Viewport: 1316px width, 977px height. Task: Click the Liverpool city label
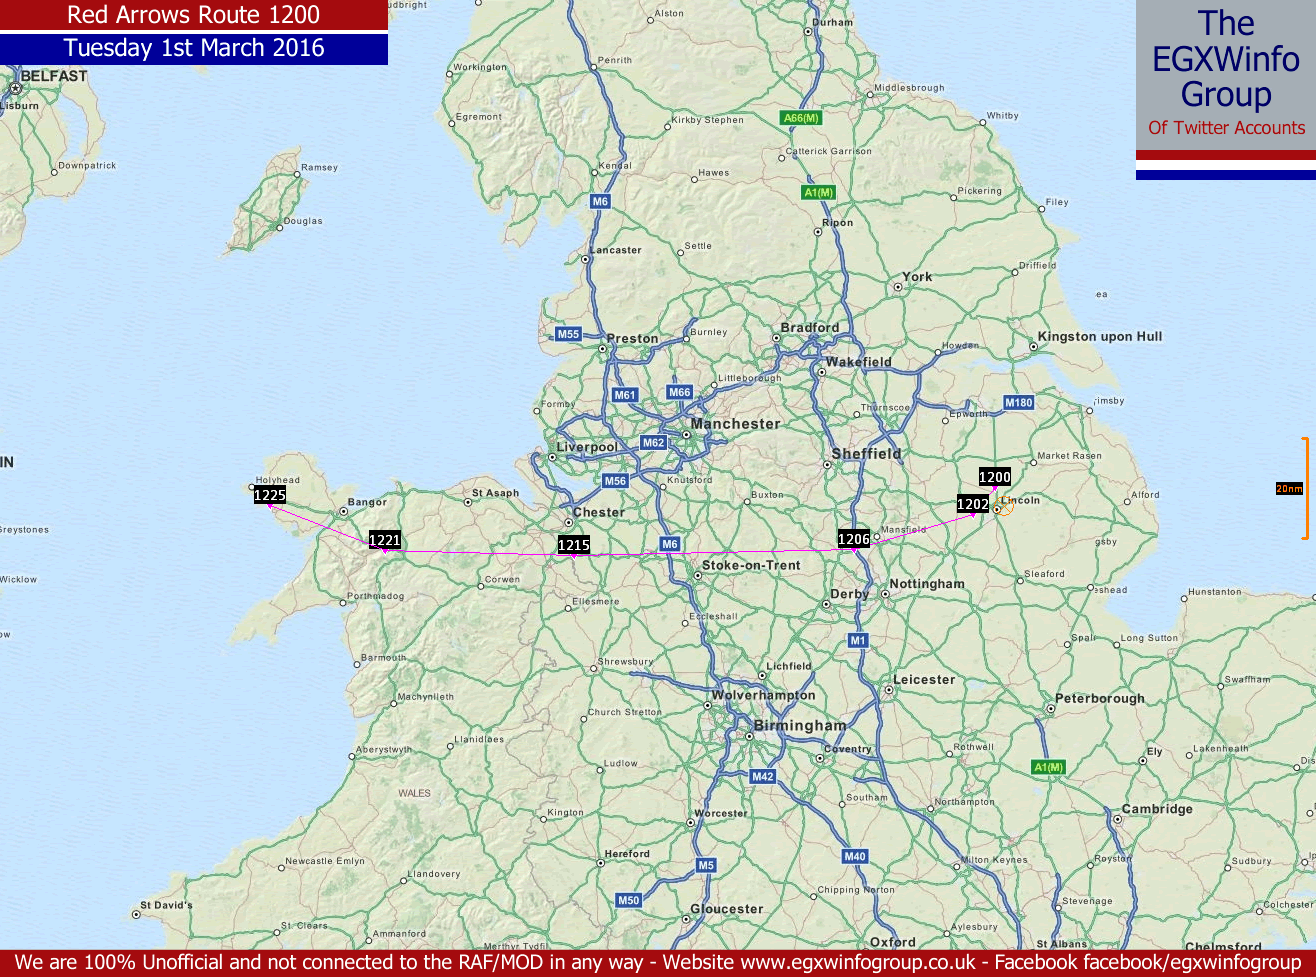588,447
